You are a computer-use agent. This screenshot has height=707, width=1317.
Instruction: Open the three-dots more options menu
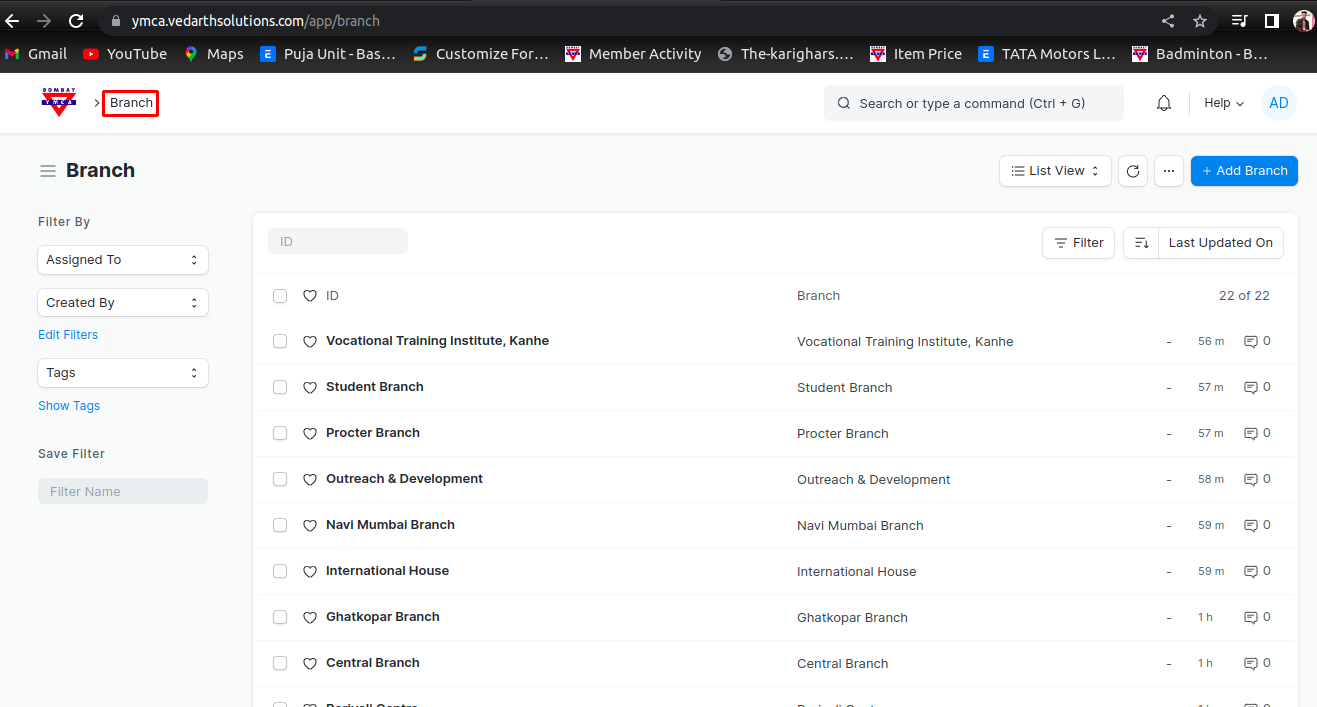[1169, 171]
